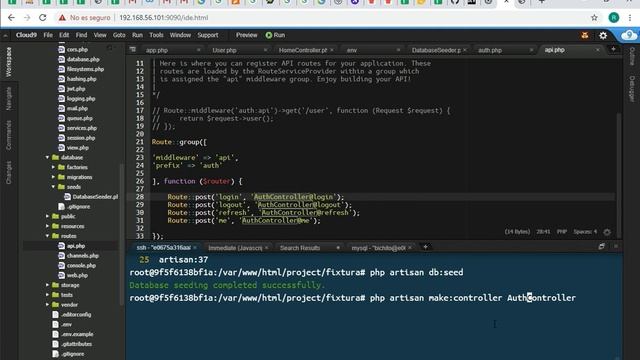Open the Navigate side panel
The width and height of the screenshot is (640, 360).
(x=8, y=98)
